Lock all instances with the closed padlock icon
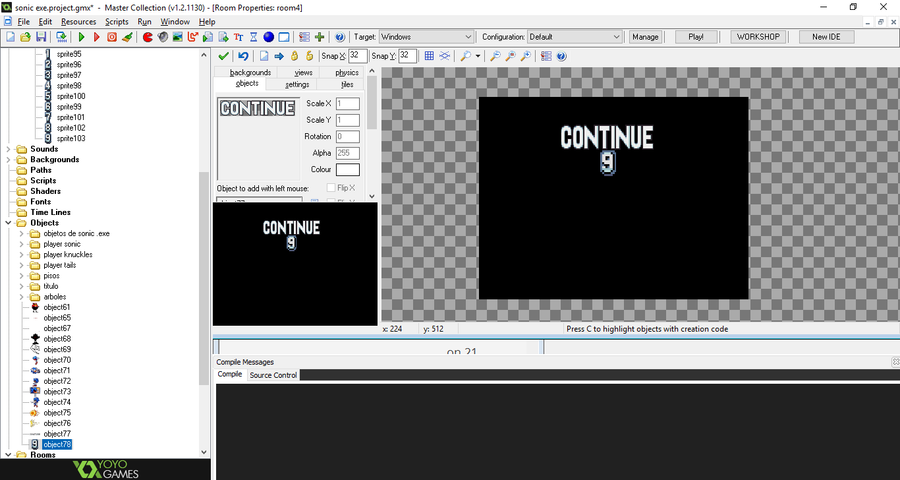 point(294,56)
